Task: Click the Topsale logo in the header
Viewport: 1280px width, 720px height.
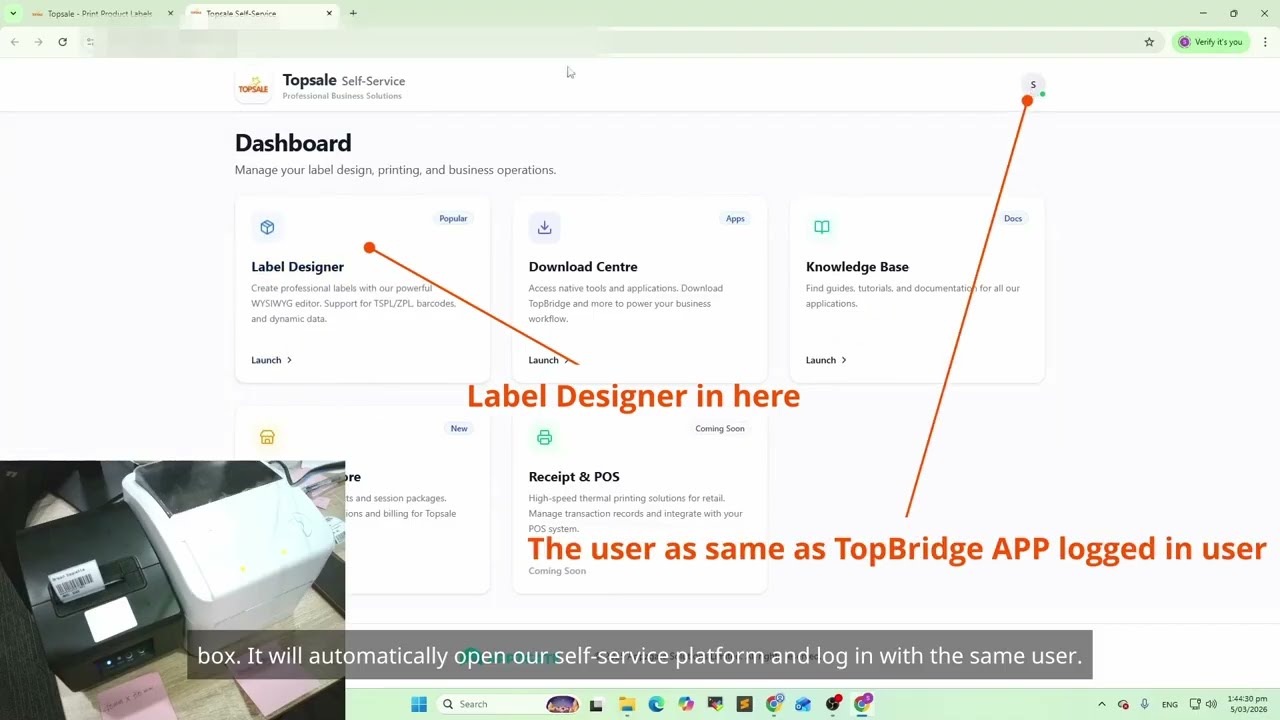Action: click(x=253, y=87)
